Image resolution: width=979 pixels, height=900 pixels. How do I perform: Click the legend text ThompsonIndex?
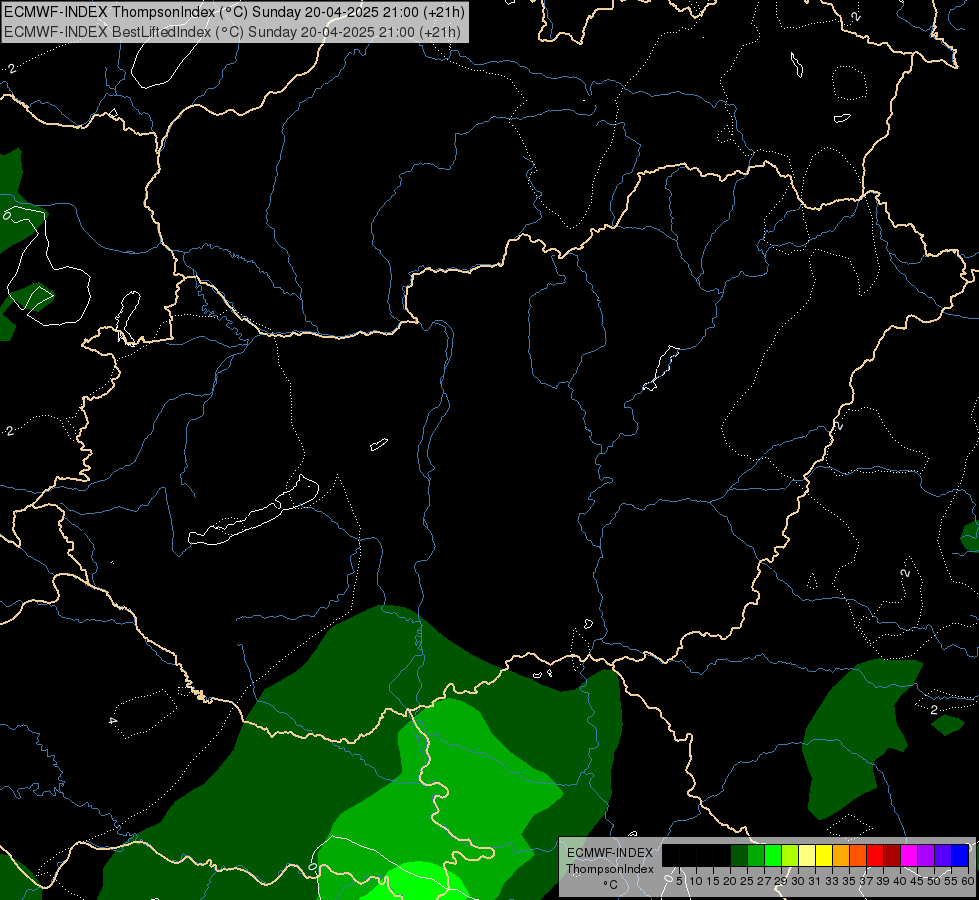610,869
